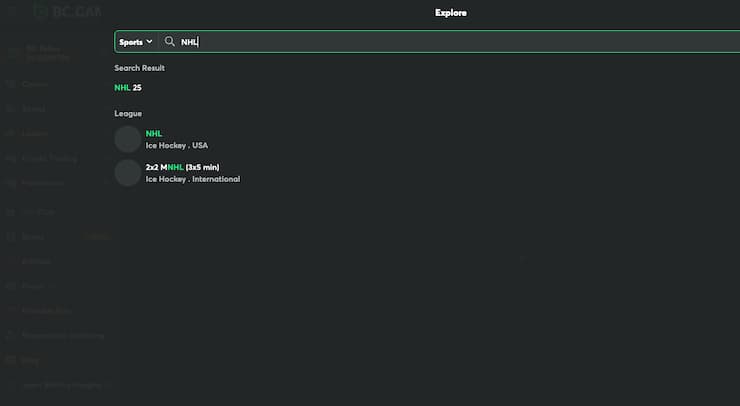The width and height of the screenshot is (740, 406).
Task: Select the NHL 25 search result
Action: (128, 88)
